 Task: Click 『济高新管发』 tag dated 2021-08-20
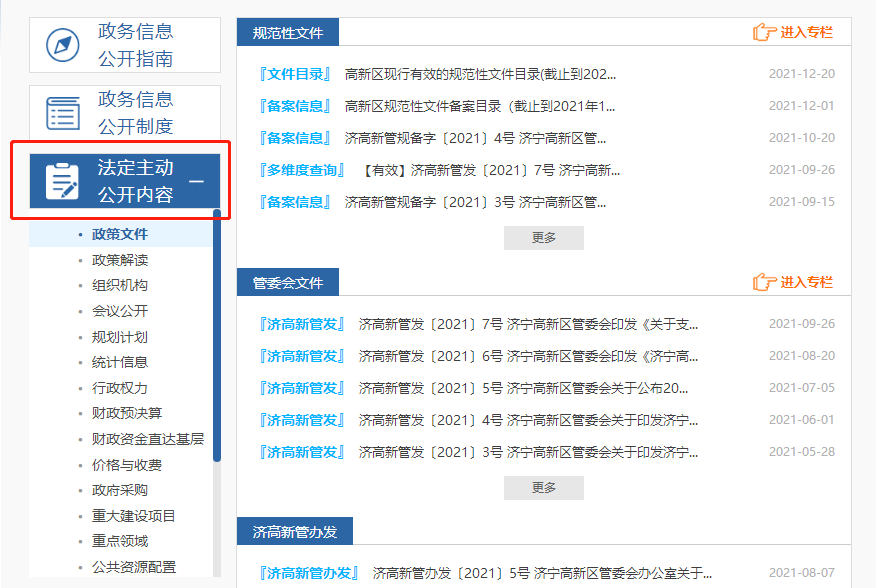(302, 356)
